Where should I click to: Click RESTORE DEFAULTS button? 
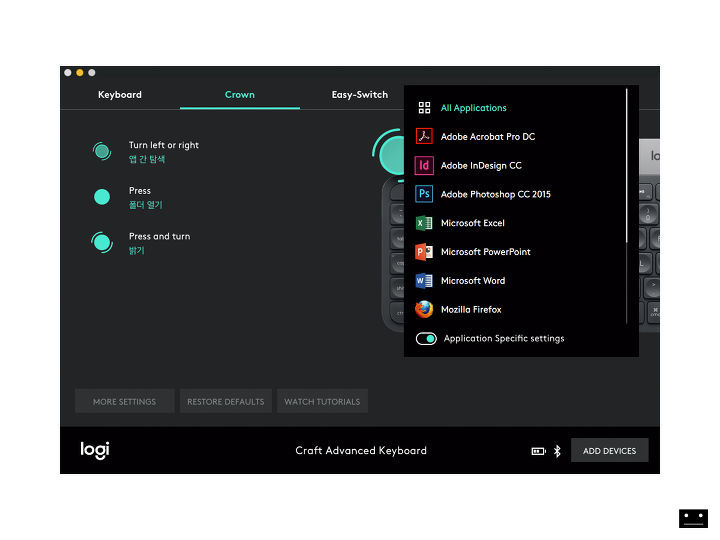pos(225,401)
